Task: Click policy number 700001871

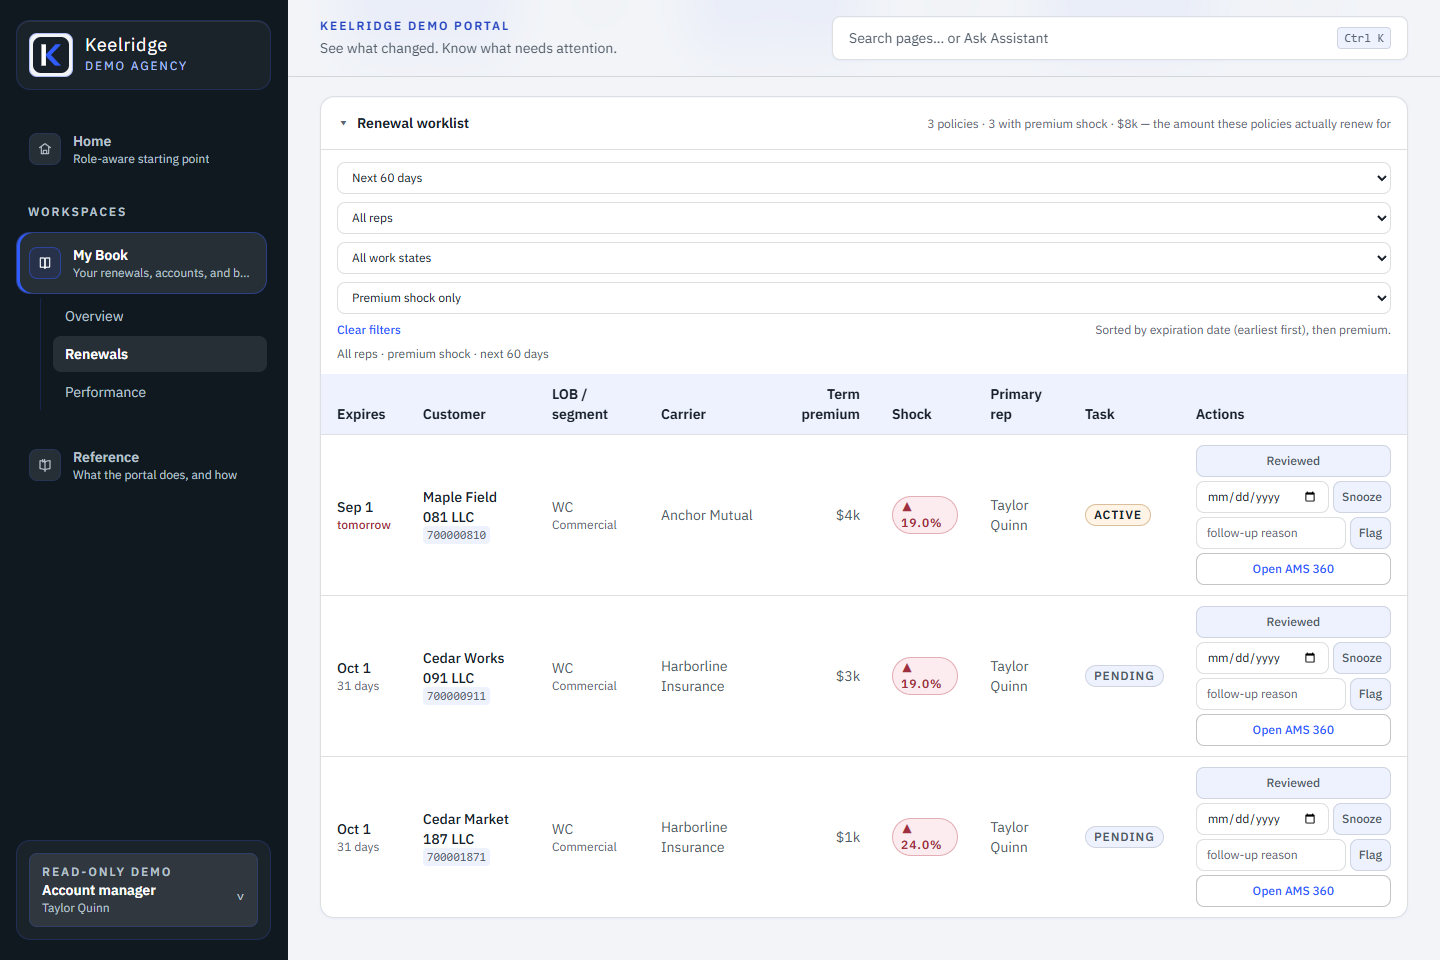Action: click(456, 857)
